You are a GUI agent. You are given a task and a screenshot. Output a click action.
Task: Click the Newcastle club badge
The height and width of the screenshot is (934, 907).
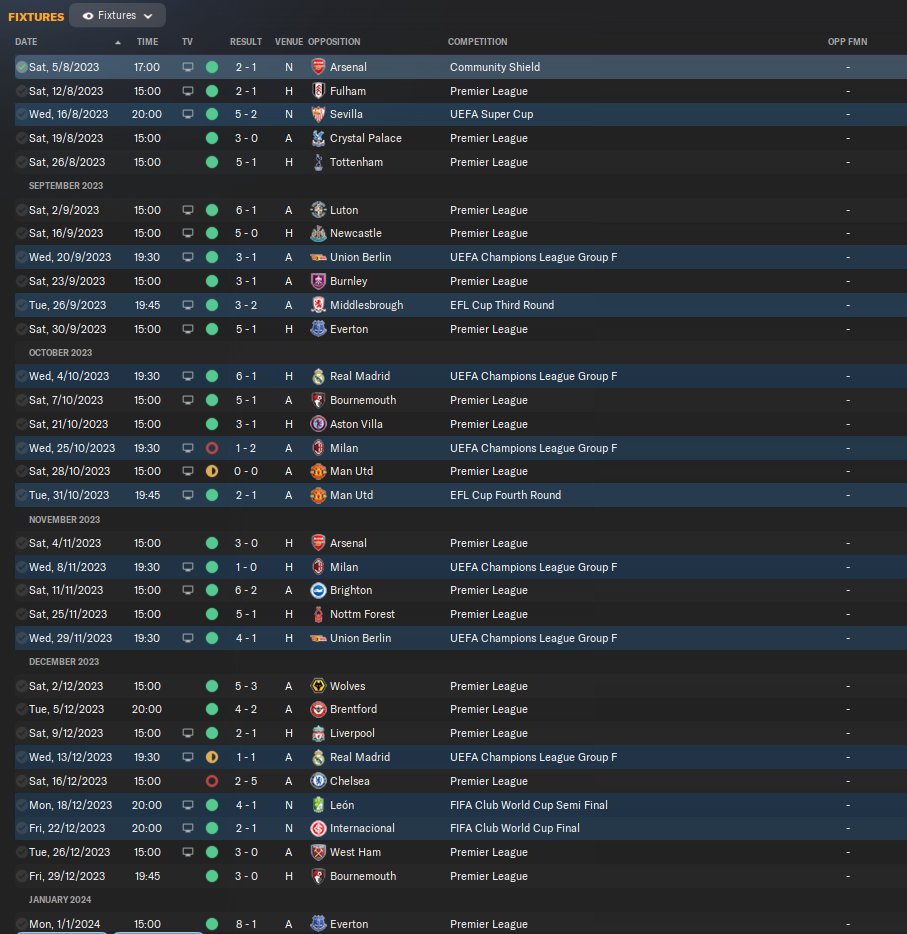319,233
